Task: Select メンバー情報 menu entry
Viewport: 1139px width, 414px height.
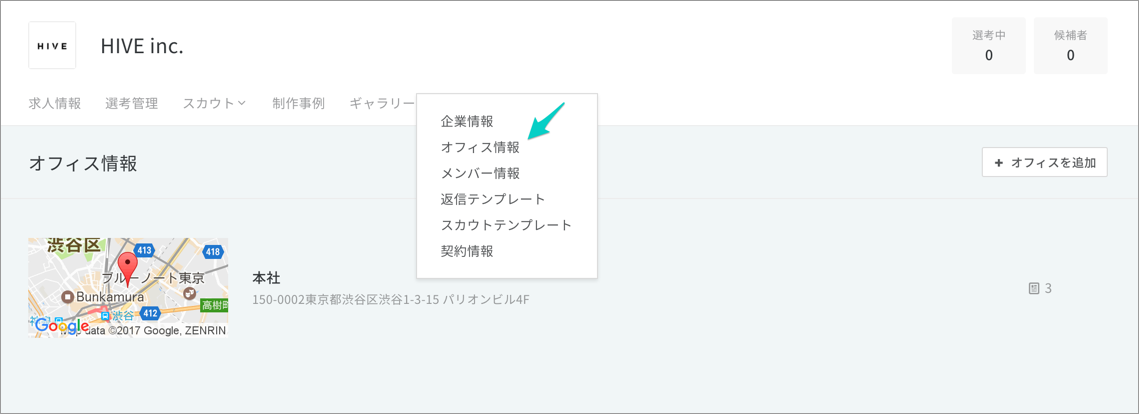Action: pos(480,173)
